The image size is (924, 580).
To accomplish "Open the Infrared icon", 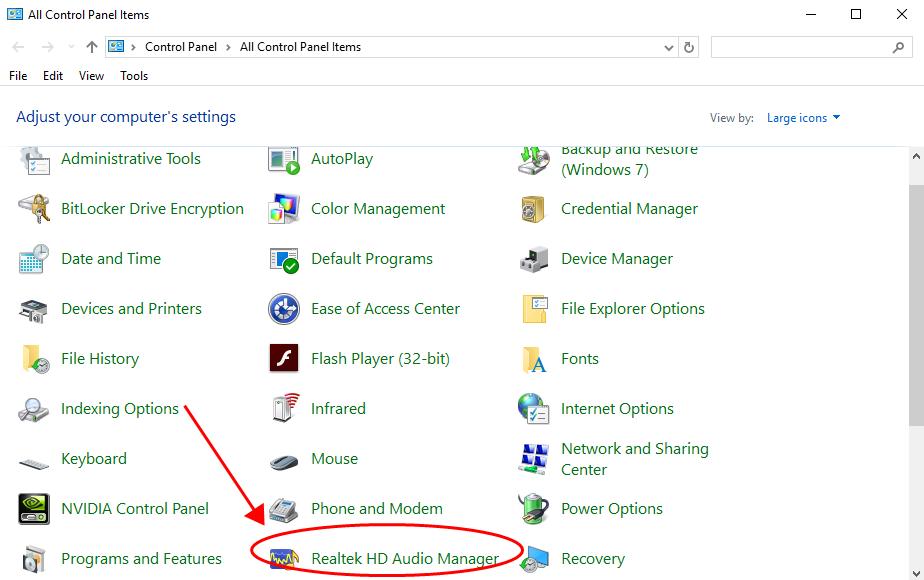I will 284,409.
